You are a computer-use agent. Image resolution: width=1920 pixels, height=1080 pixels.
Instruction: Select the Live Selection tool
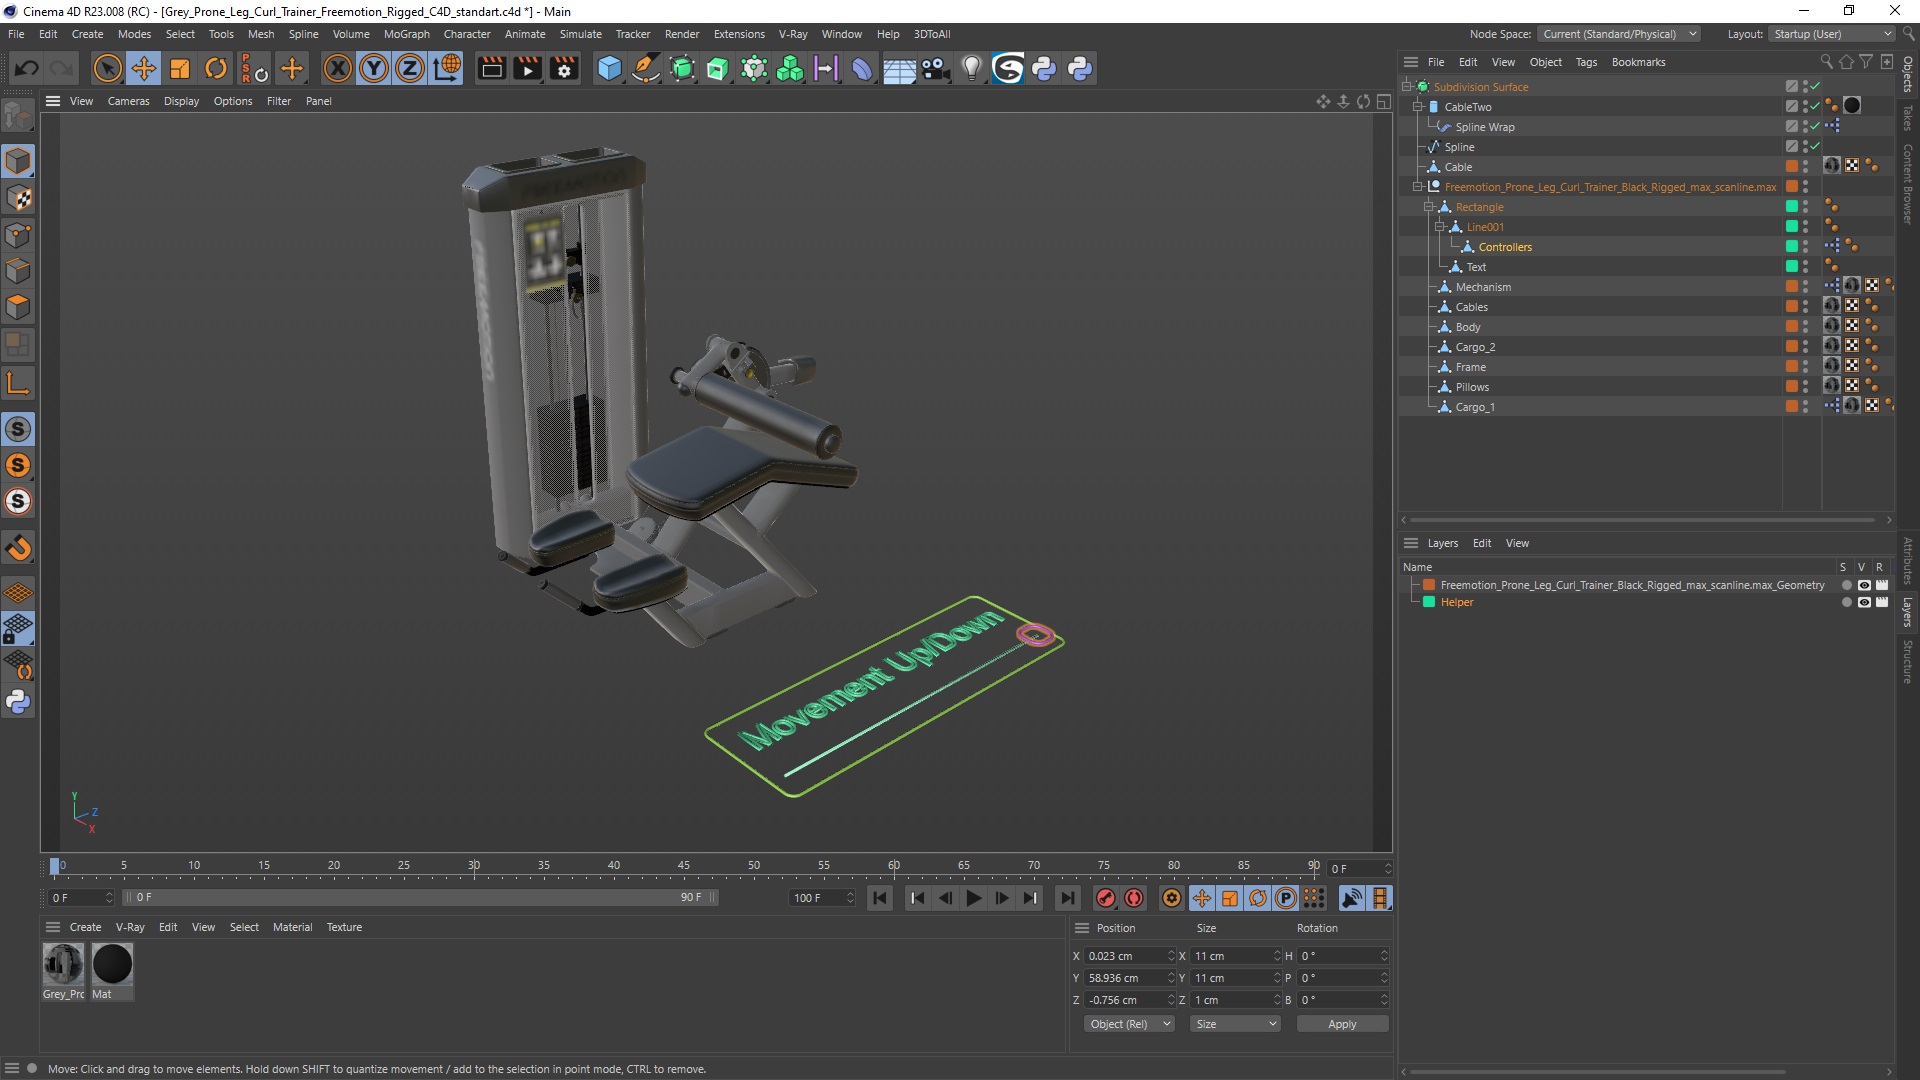click(x=107, y=68)
